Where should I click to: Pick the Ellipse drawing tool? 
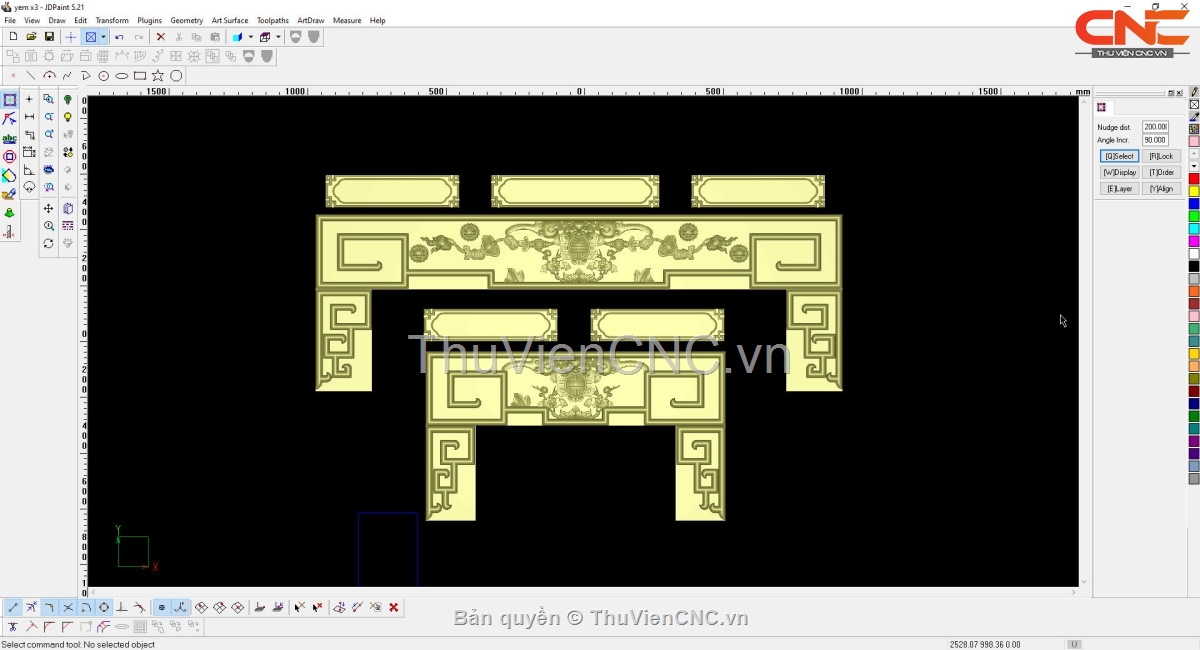122,76
